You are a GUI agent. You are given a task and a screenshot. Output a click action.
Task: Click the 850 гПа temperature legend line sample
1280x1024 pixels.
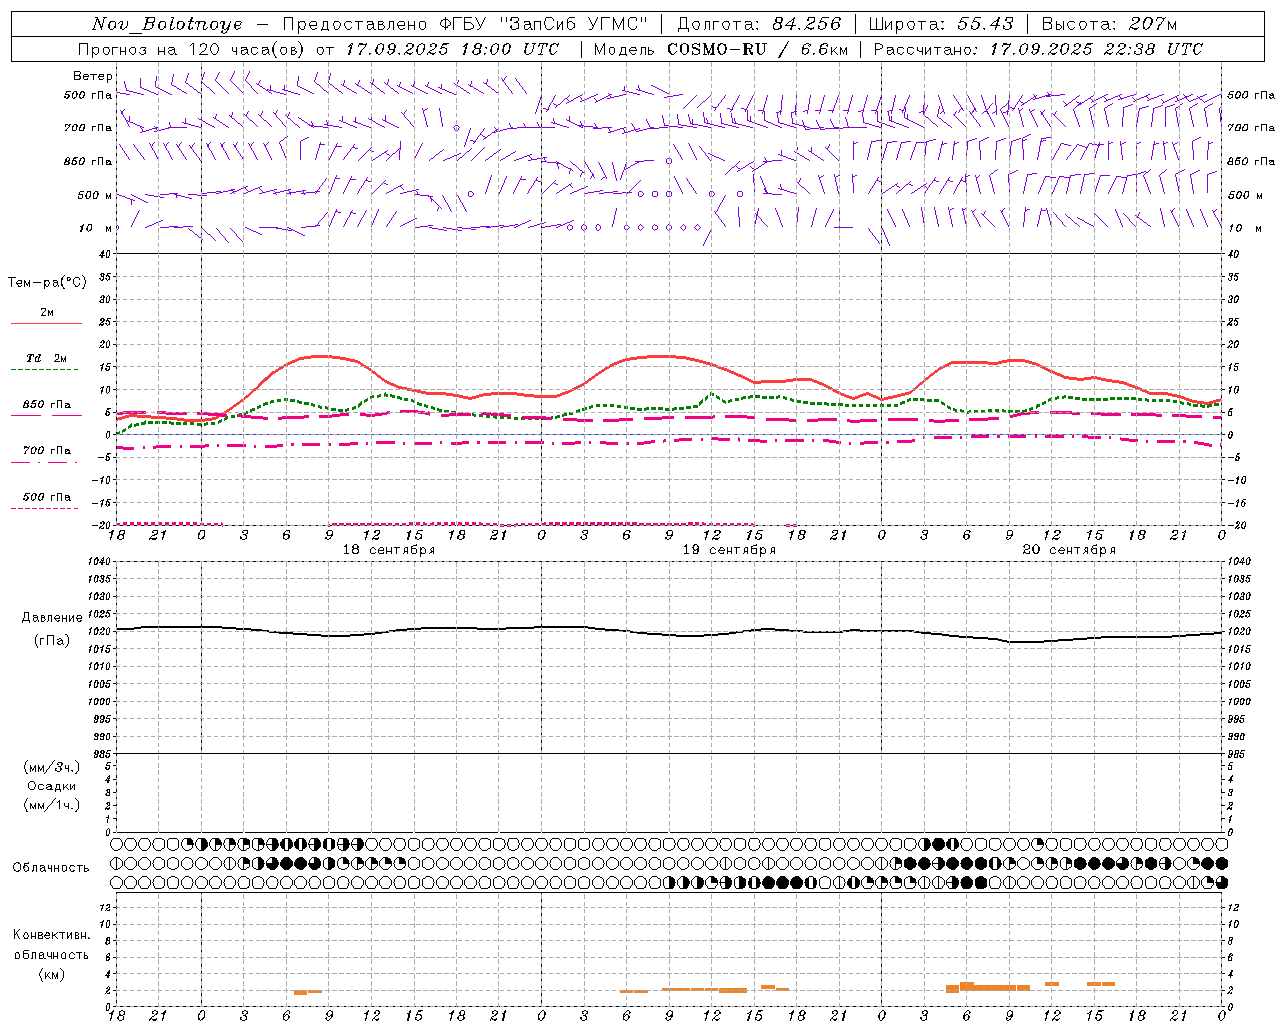point(46,415)
